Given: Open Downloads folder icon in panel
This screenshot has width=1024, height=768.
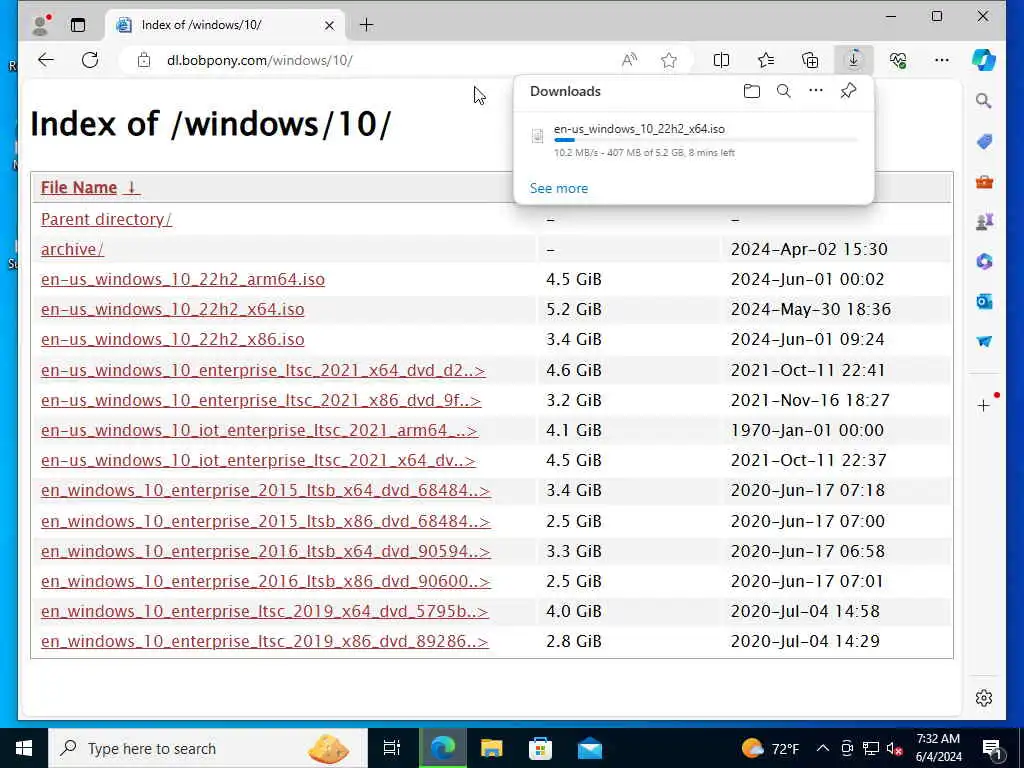Looking at the screenshot, I should pyautogui.click(x=752, y=91).
